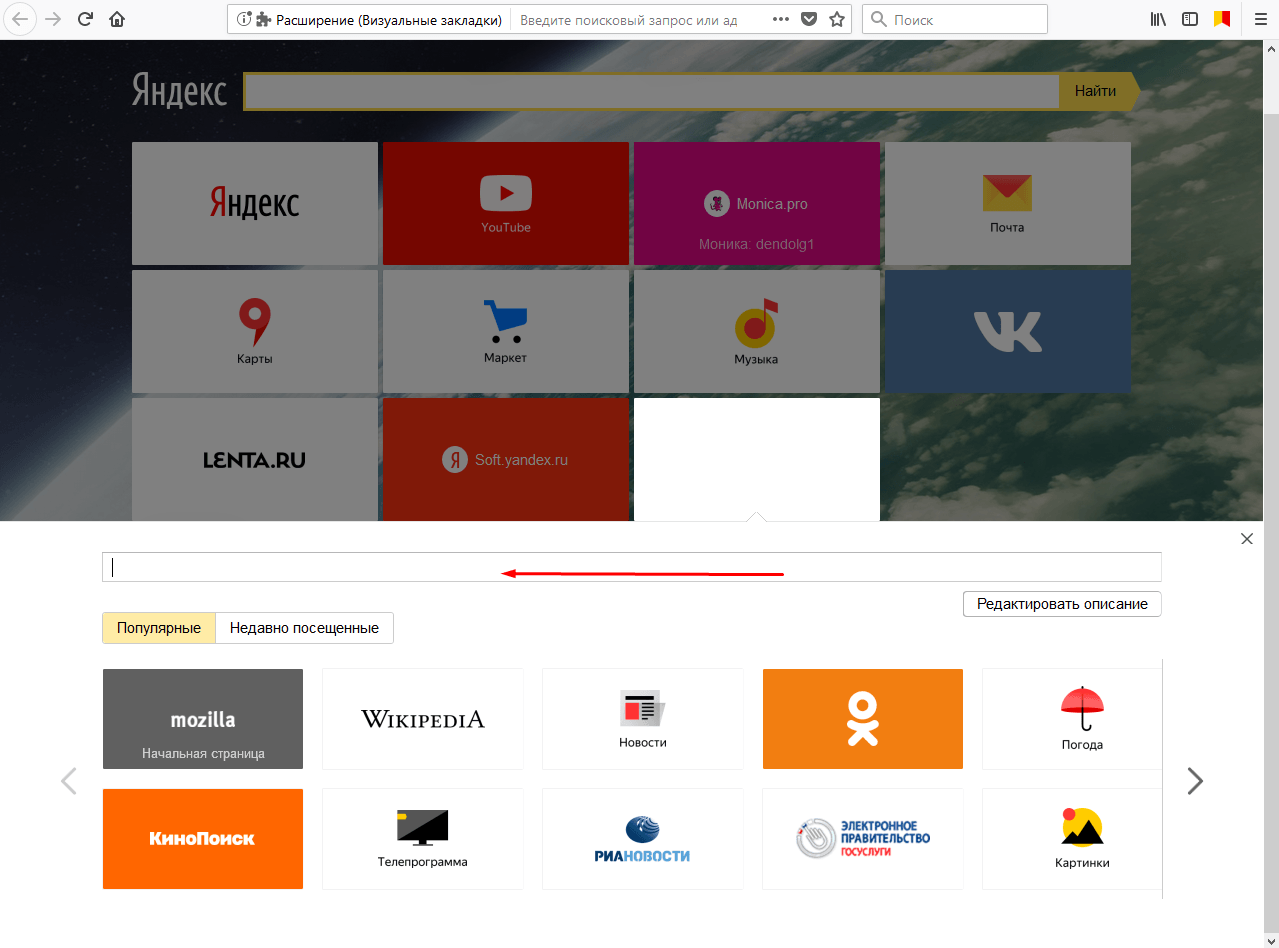Image resolution: width=1279 pixels, height=948 pixels.
Task: Go back with the browser back arrow
Action: tap(21, 19)
